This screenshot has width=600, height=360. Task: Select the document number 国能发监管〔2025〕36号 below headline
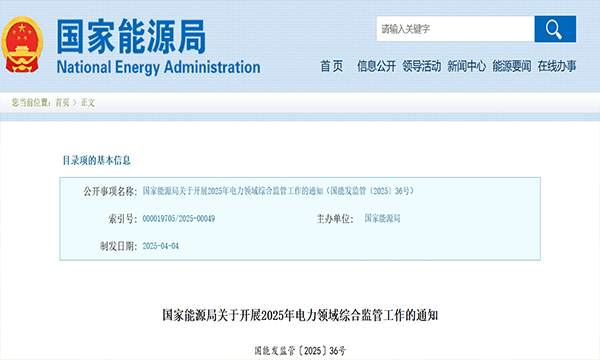(x=300, y=350)
